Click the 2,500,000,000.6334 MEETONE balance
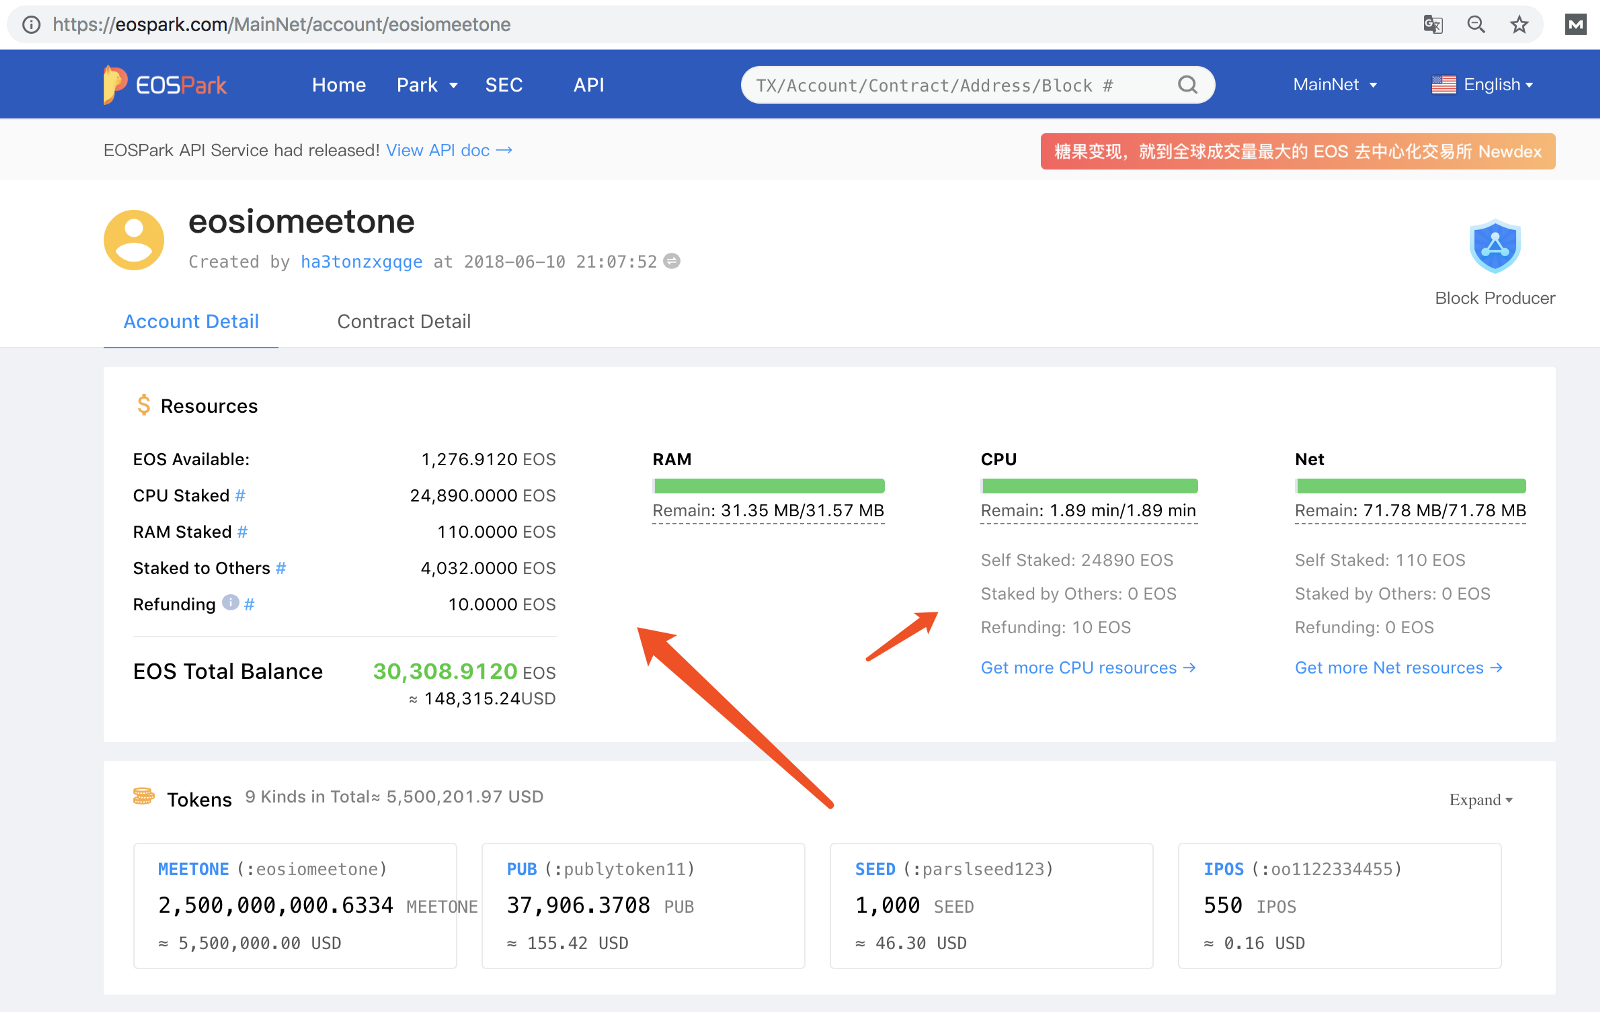Image resolution: width=1600 pixels, height=1012 pixels. (x=318, y=906)
